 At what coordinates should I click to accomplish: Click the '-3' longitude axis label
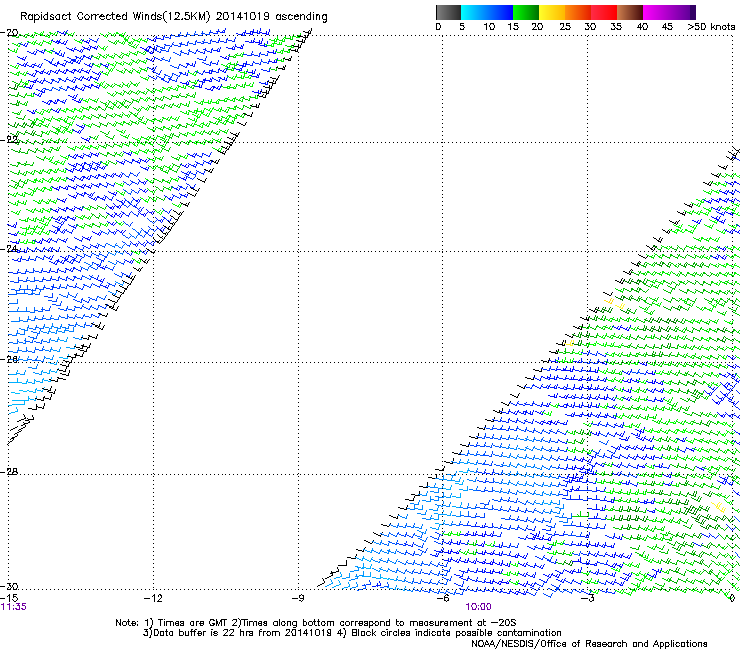tap(588, 598)
